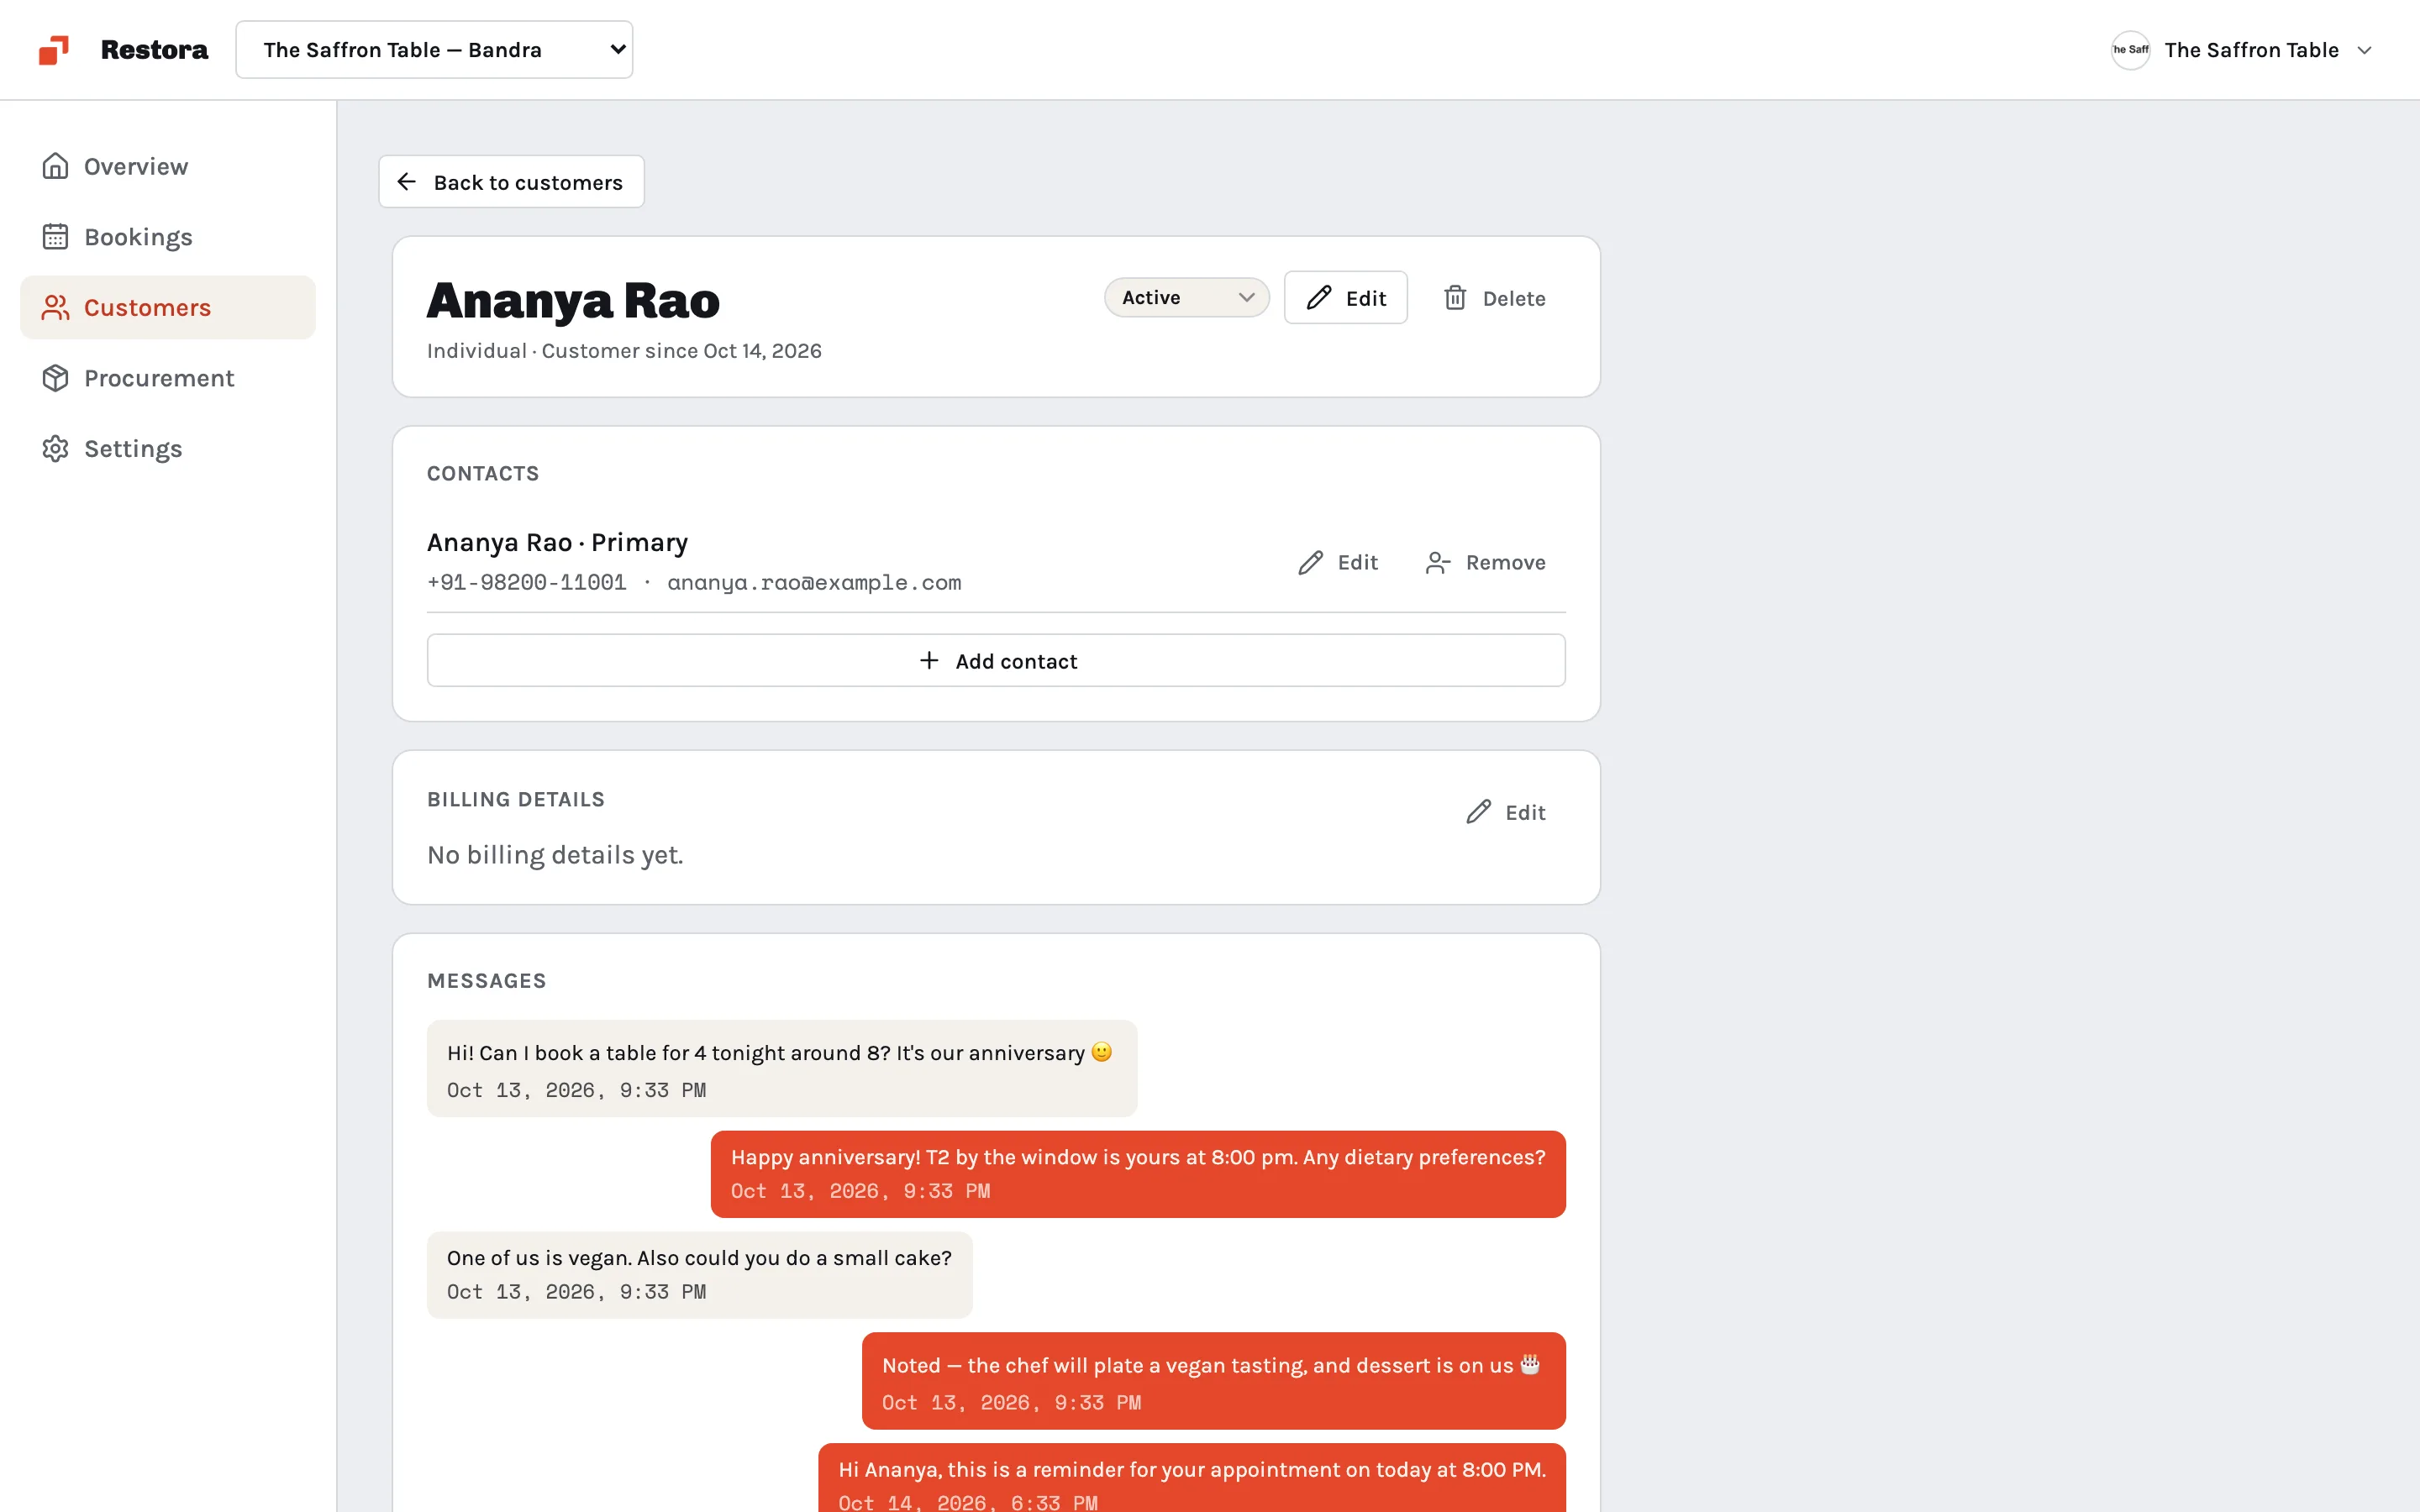The height and width of the screenshot is (1512, 2420).
Task: Open Settings in sidebar
Action: (x=168, y=449)
